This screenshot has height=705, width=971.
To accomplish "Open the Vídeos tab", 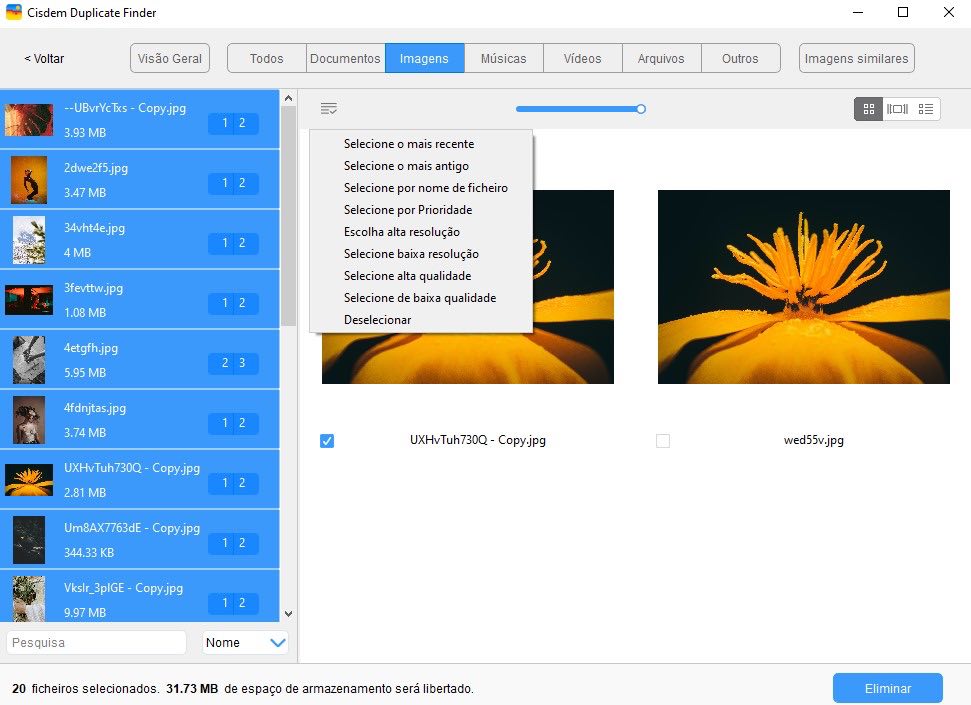I will coord(582,58).
